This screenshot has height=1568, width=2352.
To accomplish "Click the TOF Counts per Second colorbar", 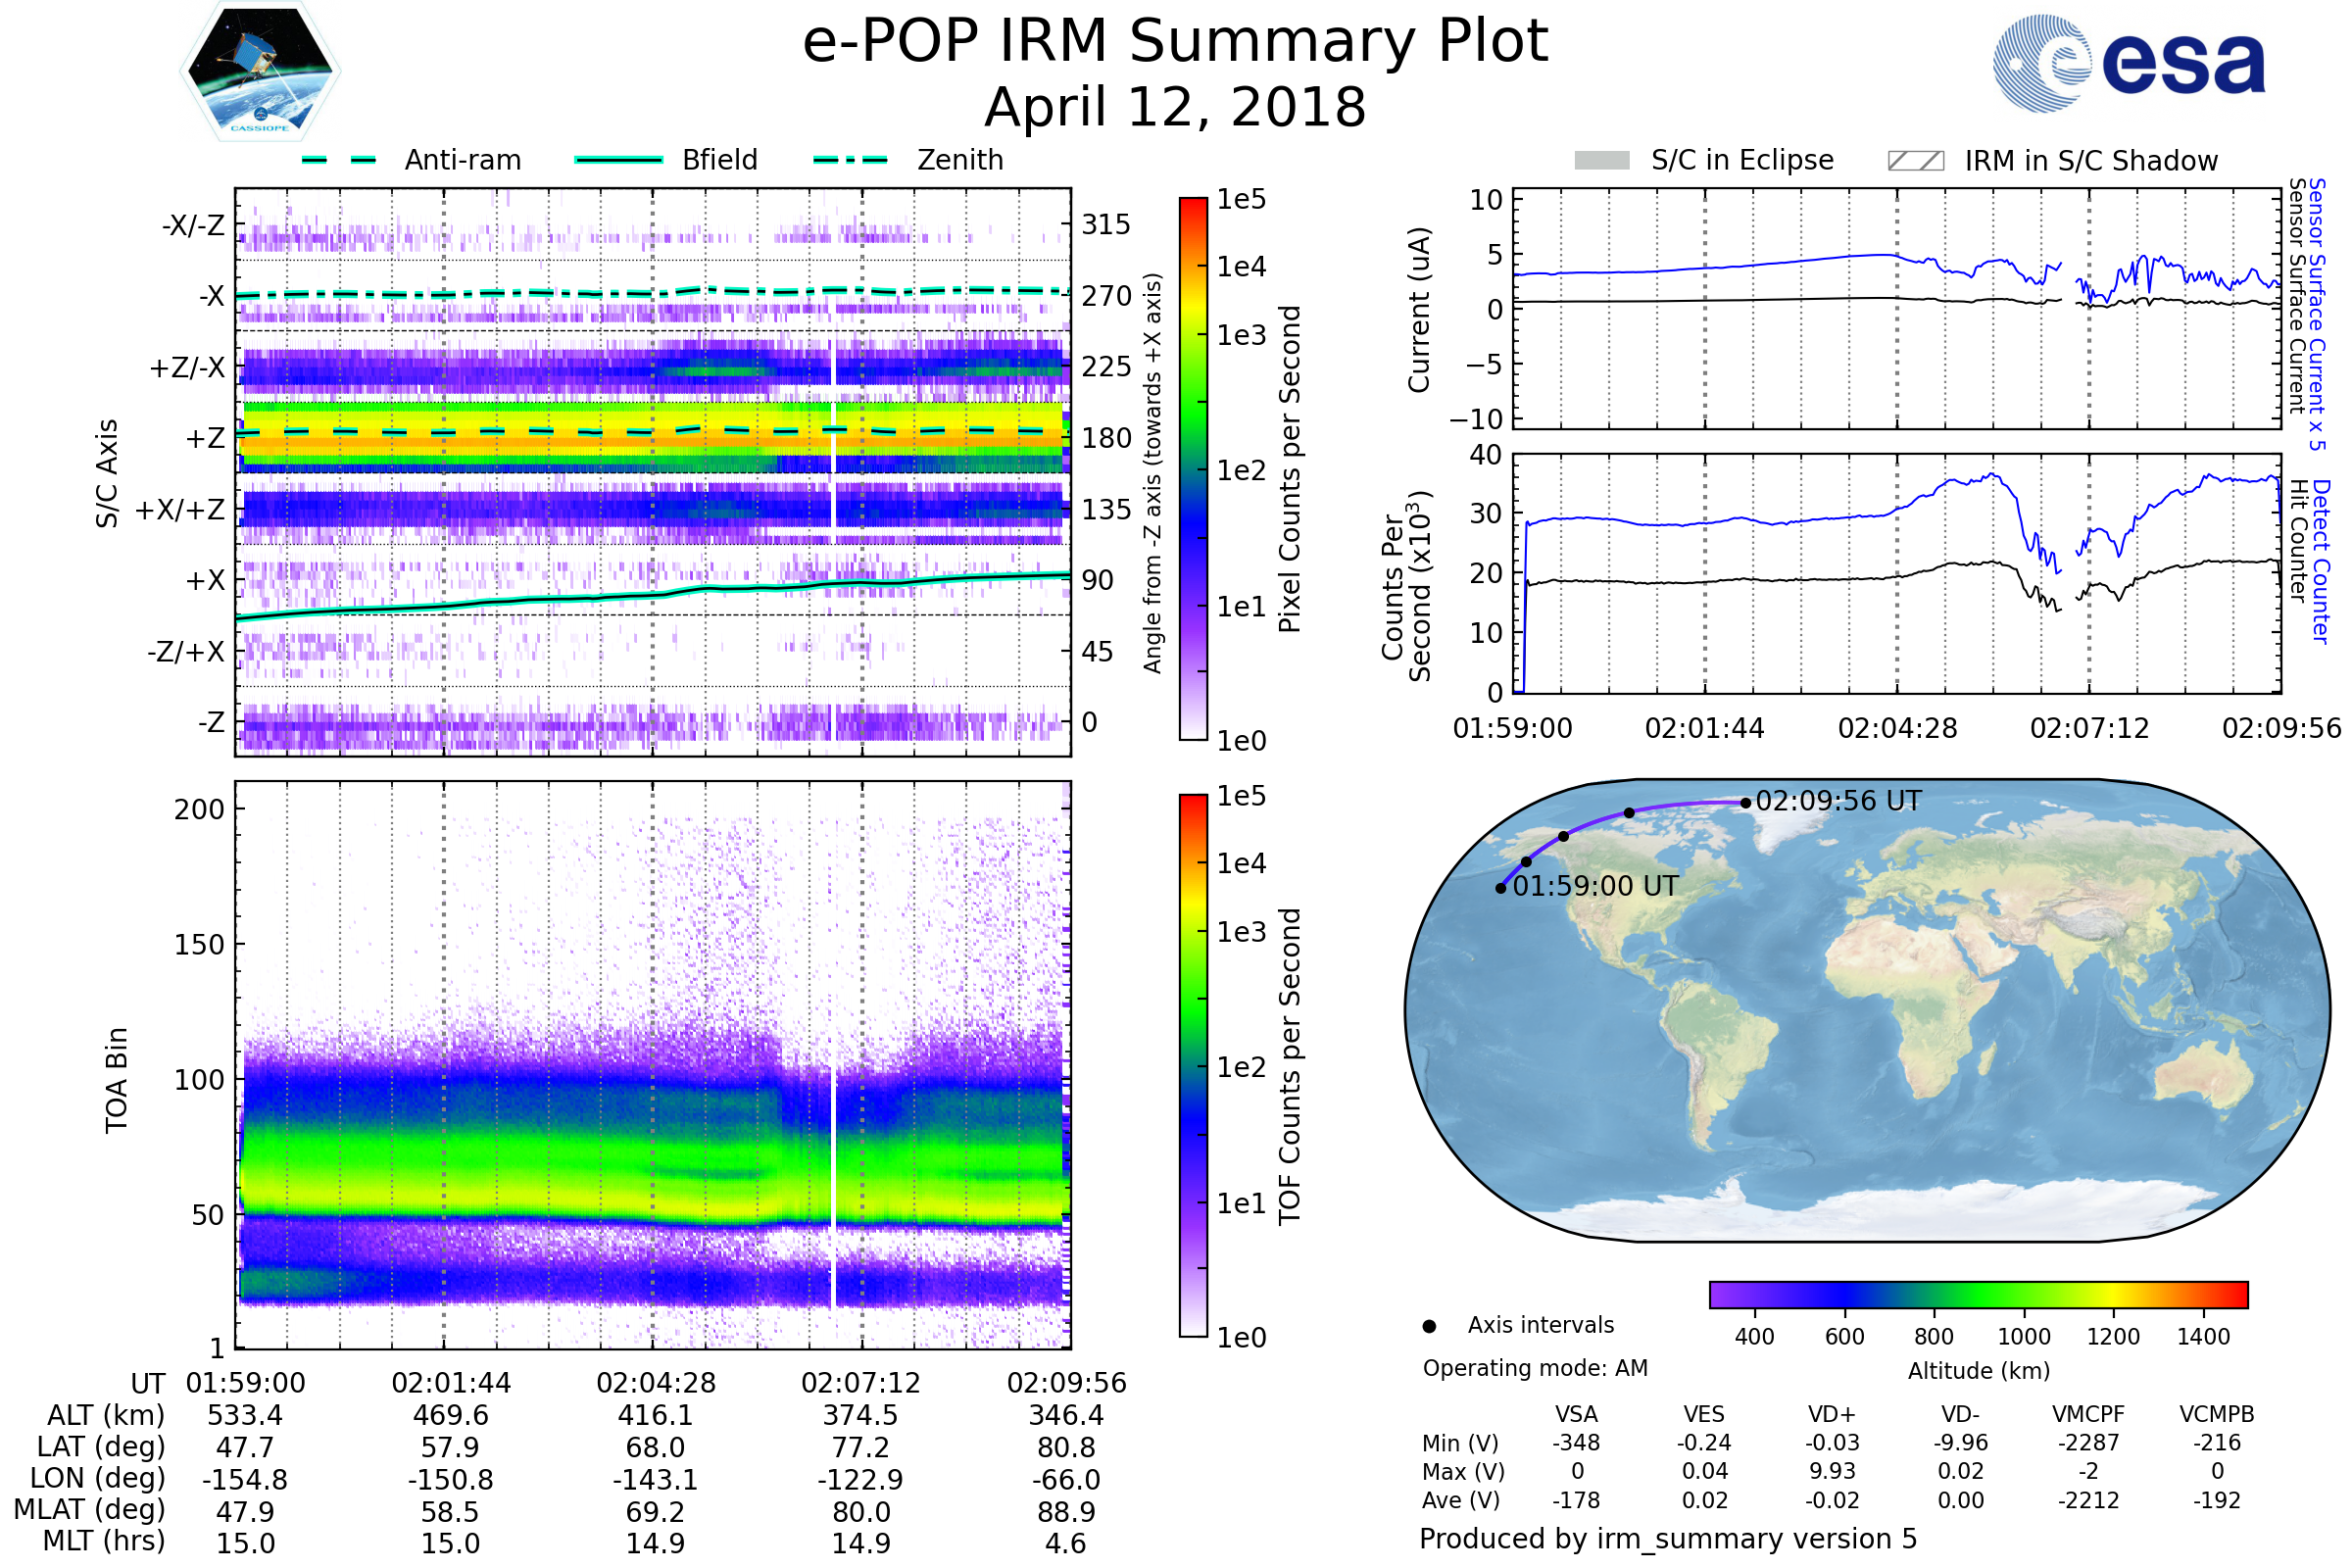I will [x=1193, y=1065].
